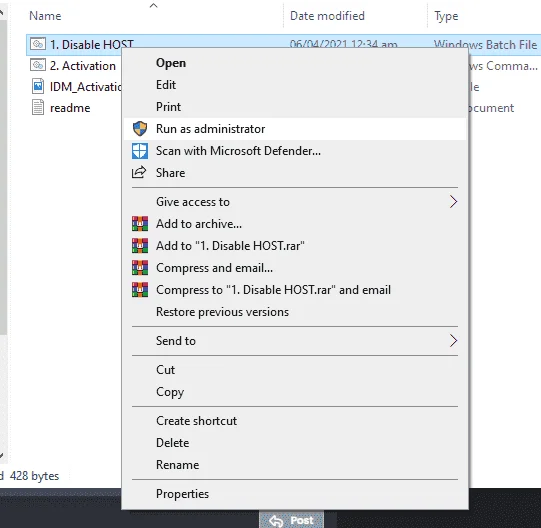Image resolution: width=541 pixels, height=528 pixels.
Task: Expand the Send to submenu arrow
Action: tap(453, 341)
